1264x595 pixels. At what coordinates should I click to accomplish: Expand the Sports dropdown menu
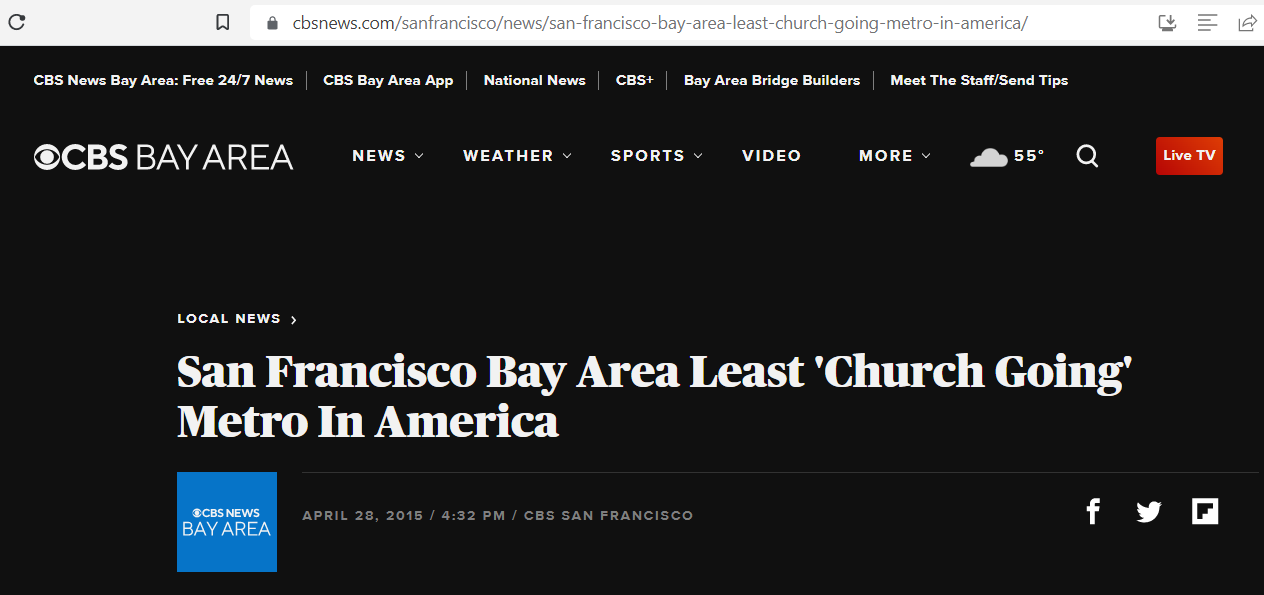click(x=657, y=156)
